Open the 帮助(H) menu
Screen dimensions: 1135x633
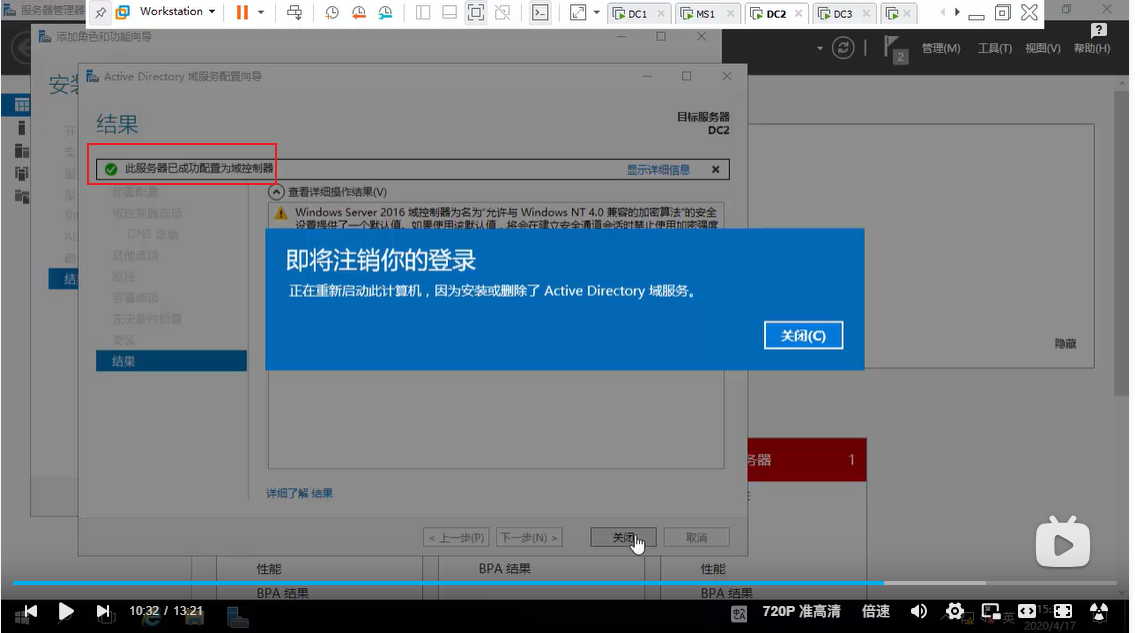click(x=1092, y=49)
